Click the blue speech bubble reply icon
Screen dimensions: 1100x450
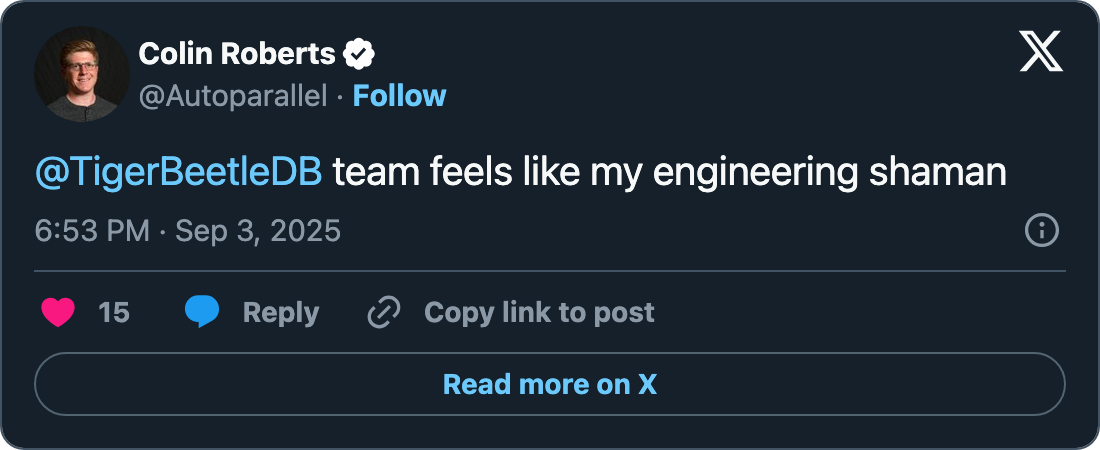coord(202,313)
